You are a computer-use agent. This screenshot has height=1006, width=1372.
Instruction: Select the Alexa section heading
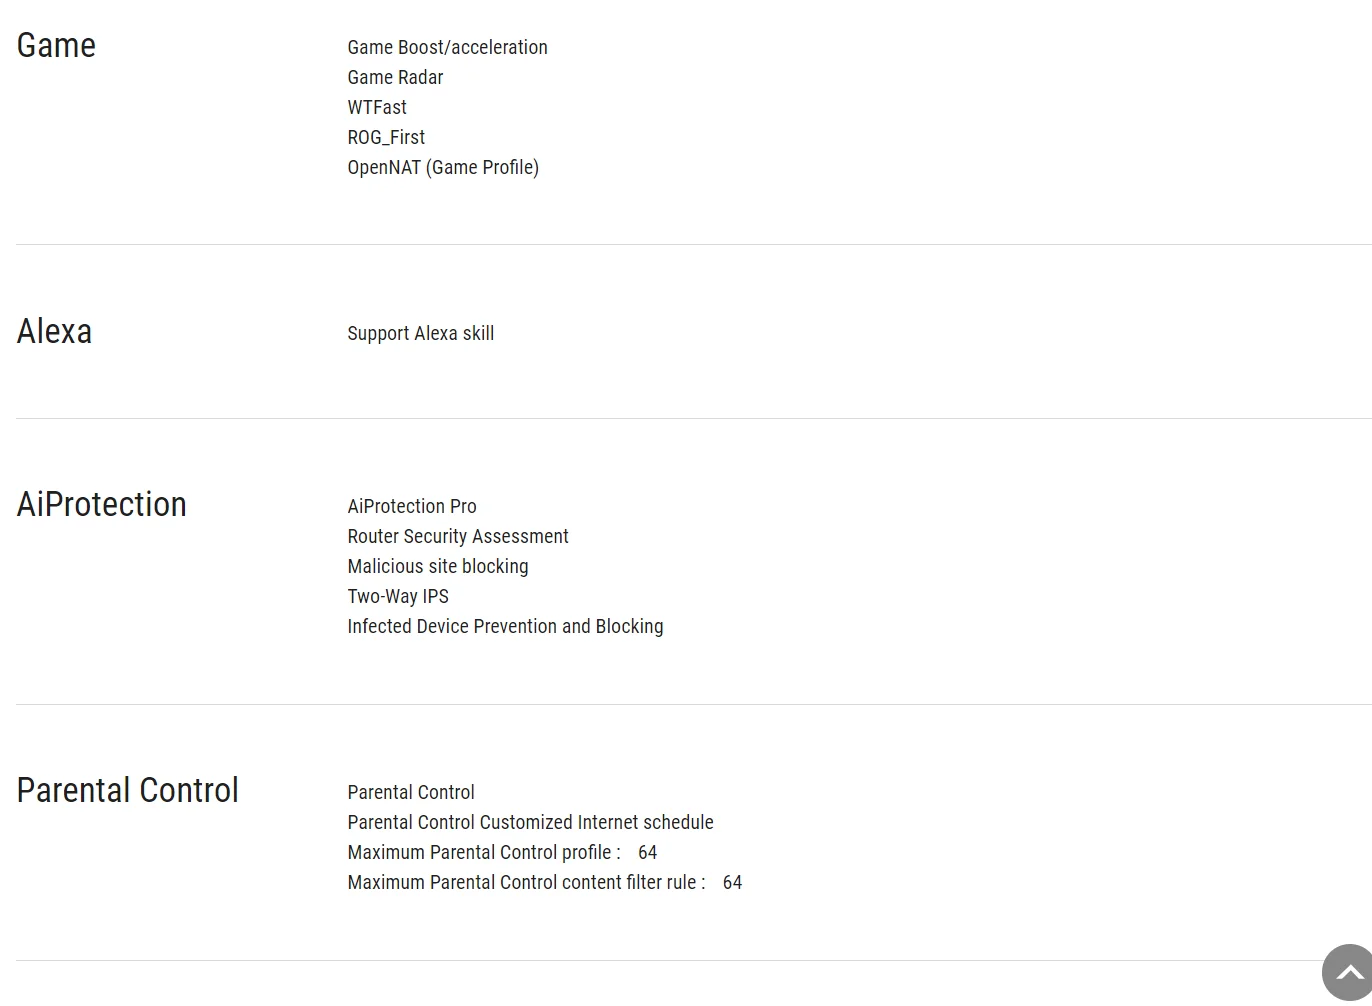[x=54, y=331]
